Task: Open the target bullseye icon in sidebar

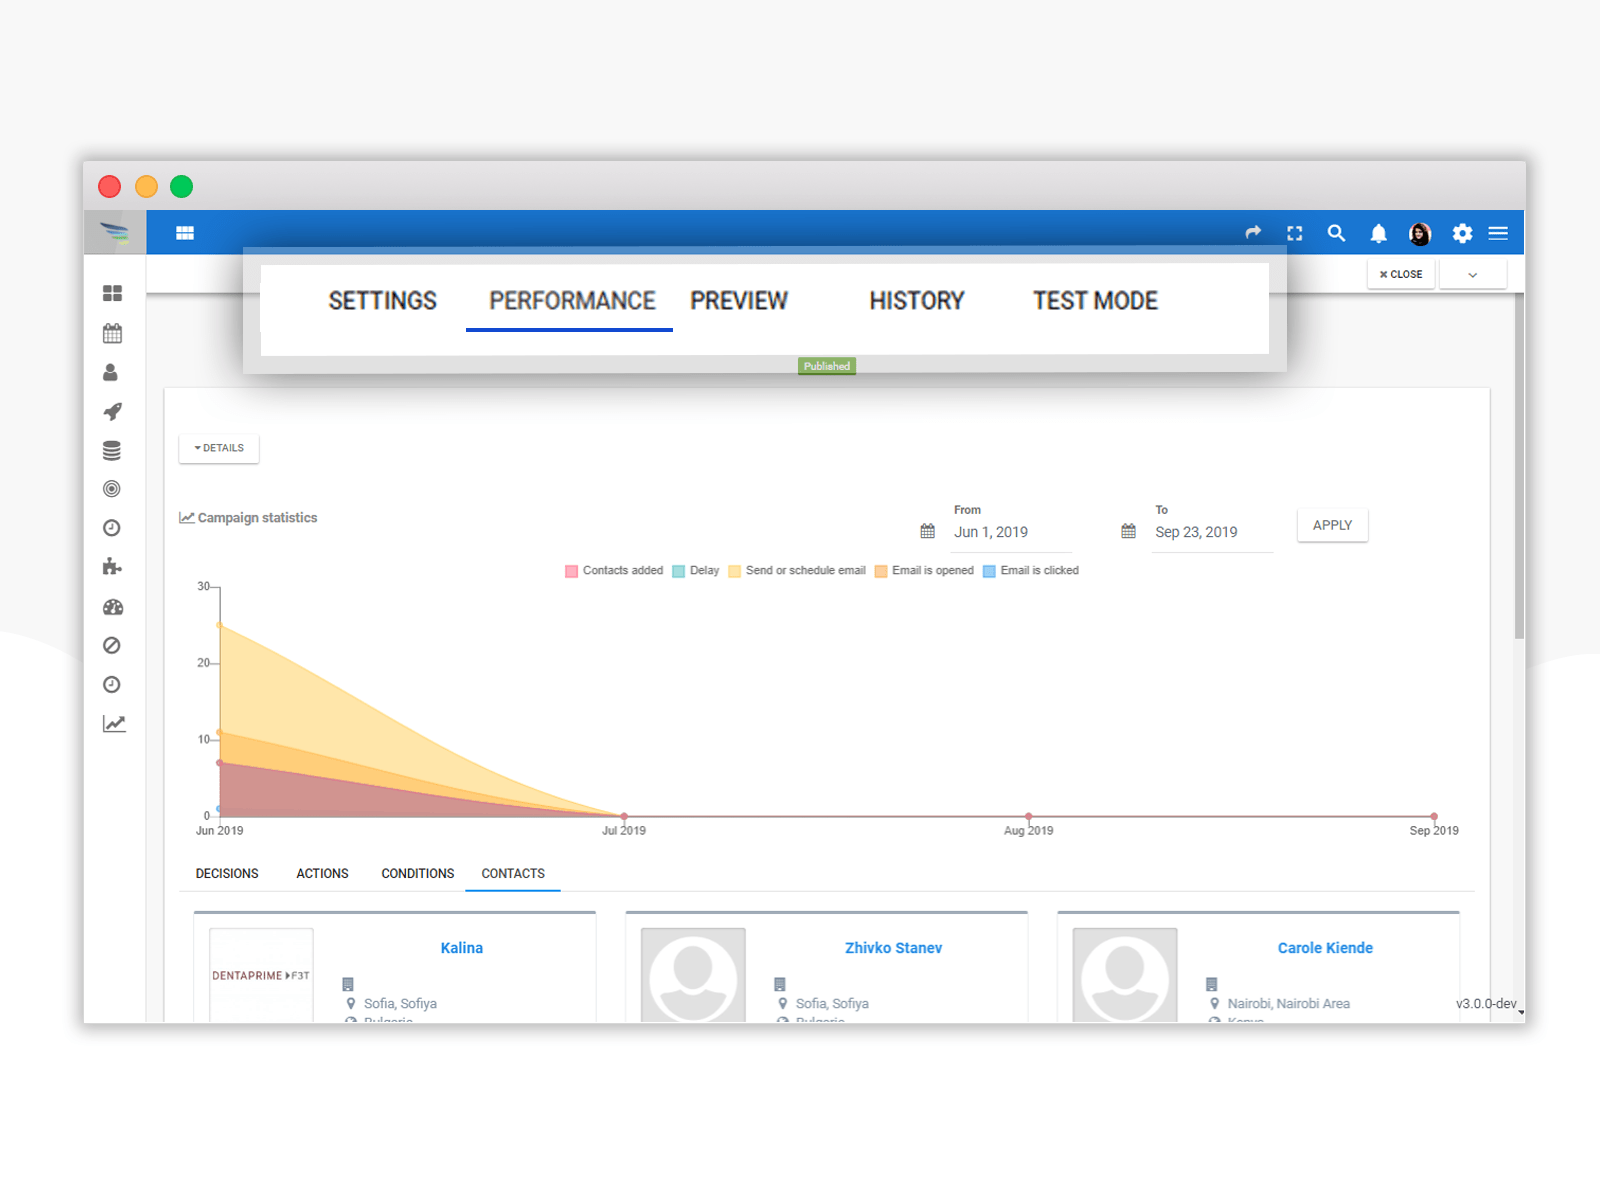Action: [x=112, y=489]
